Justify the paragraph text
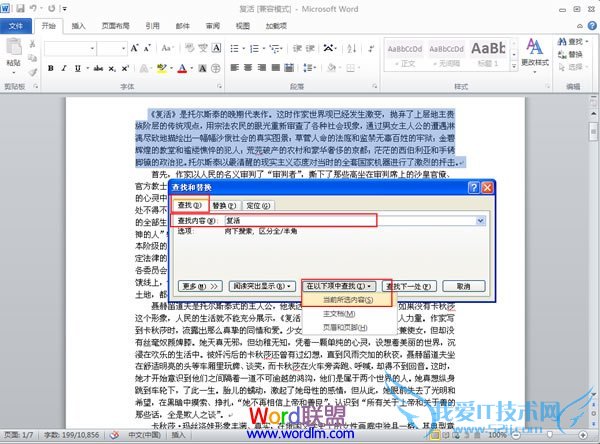The height and width of the screenshot is (444, 600). [276, 68]
